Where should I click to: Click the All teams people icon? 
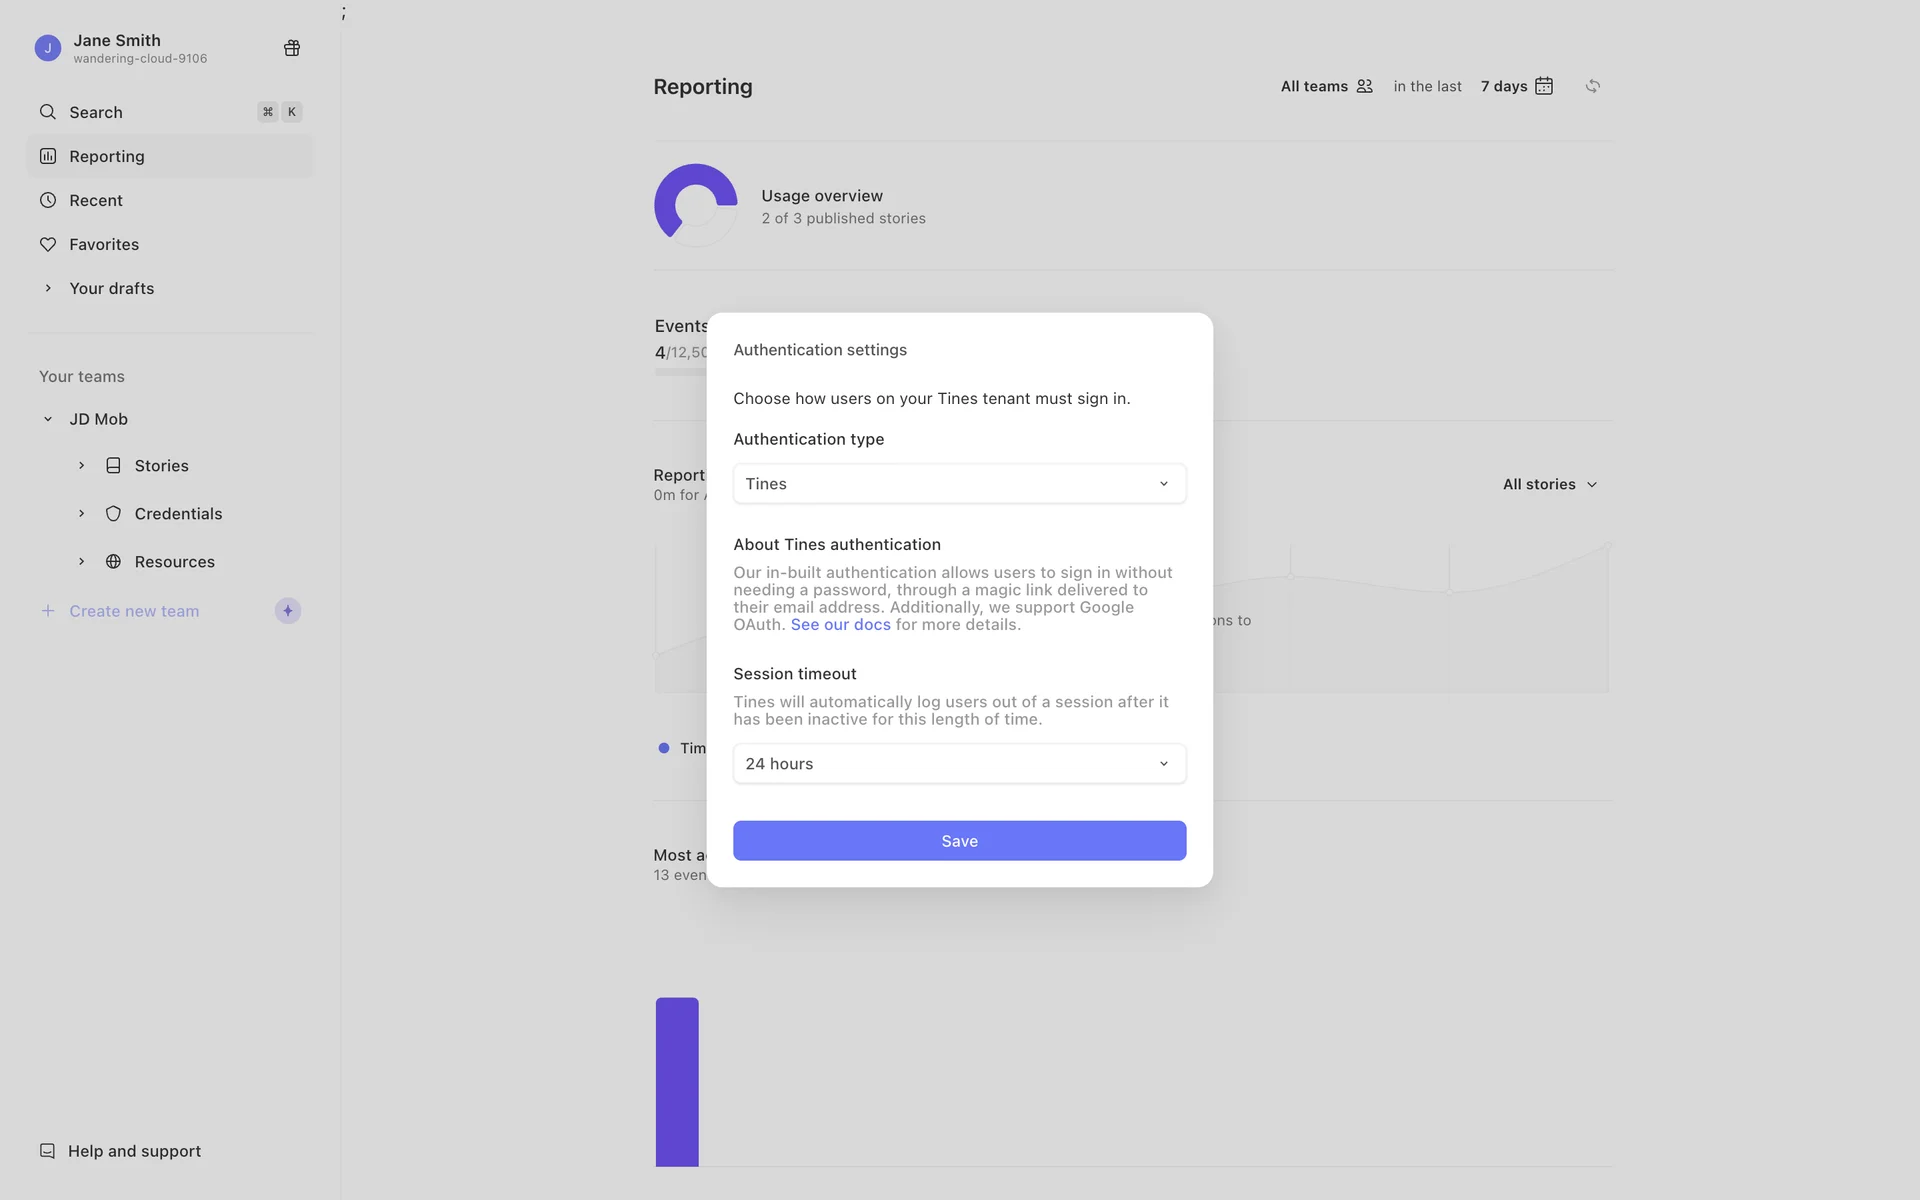pyautogui.click(x=1364, y=86)
